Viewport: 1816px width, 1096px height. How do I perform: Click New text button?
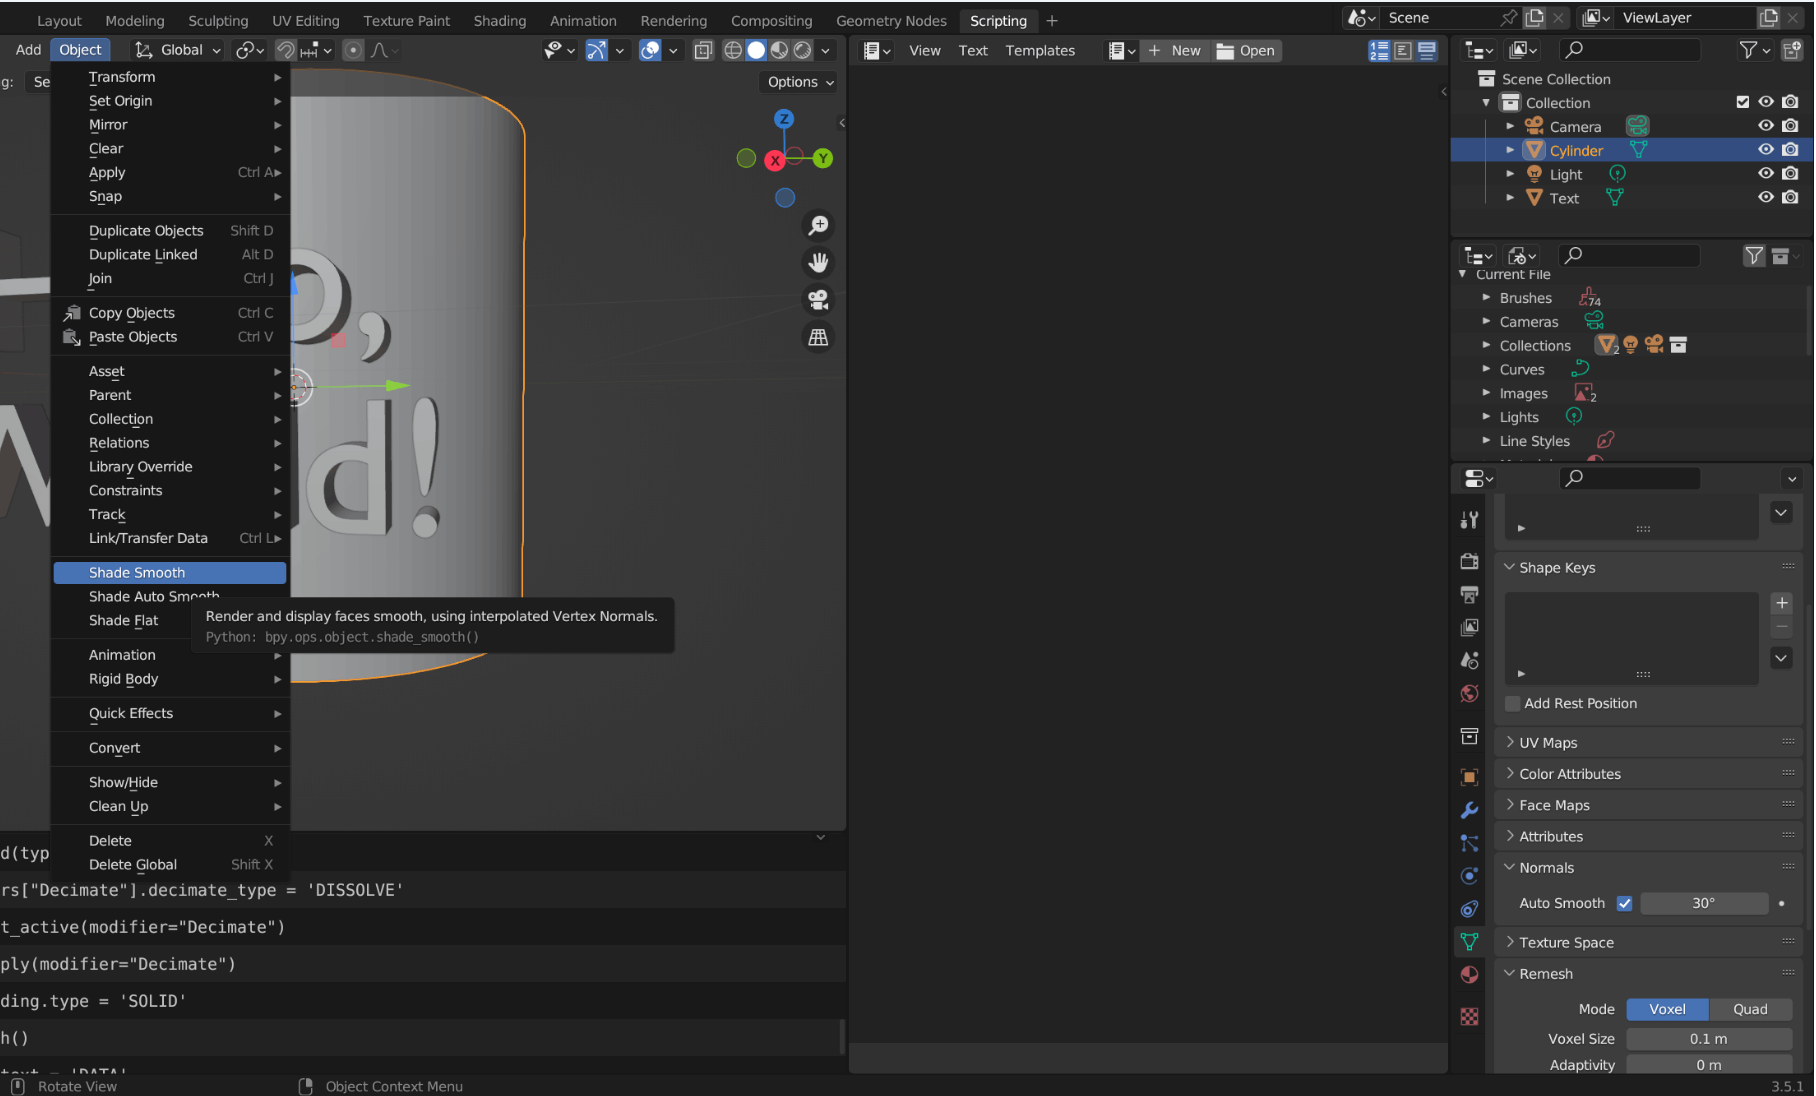pos(1174,50)
